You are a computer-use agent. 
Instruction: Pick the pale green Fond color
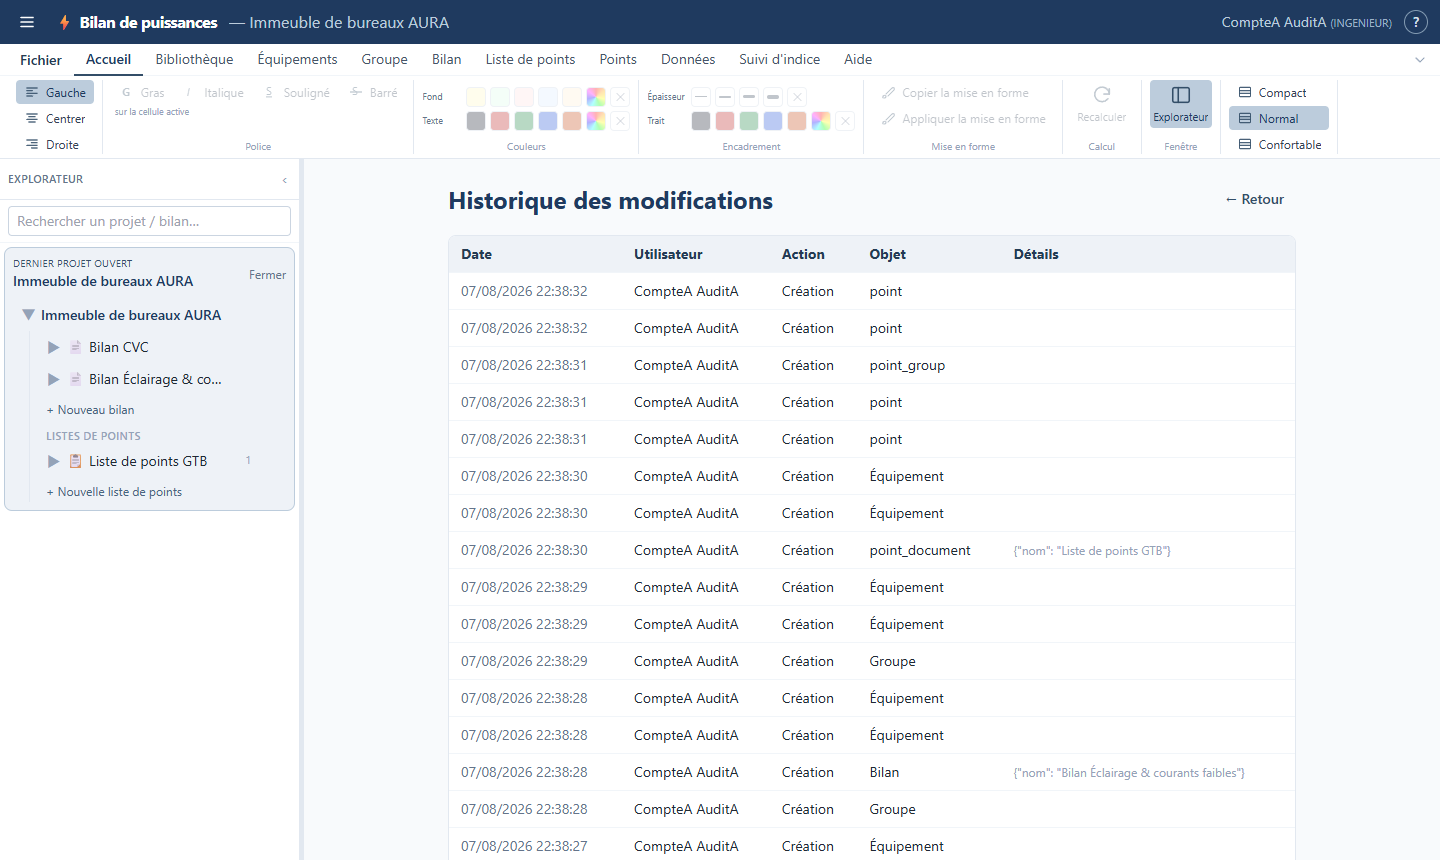coord(500,97)
